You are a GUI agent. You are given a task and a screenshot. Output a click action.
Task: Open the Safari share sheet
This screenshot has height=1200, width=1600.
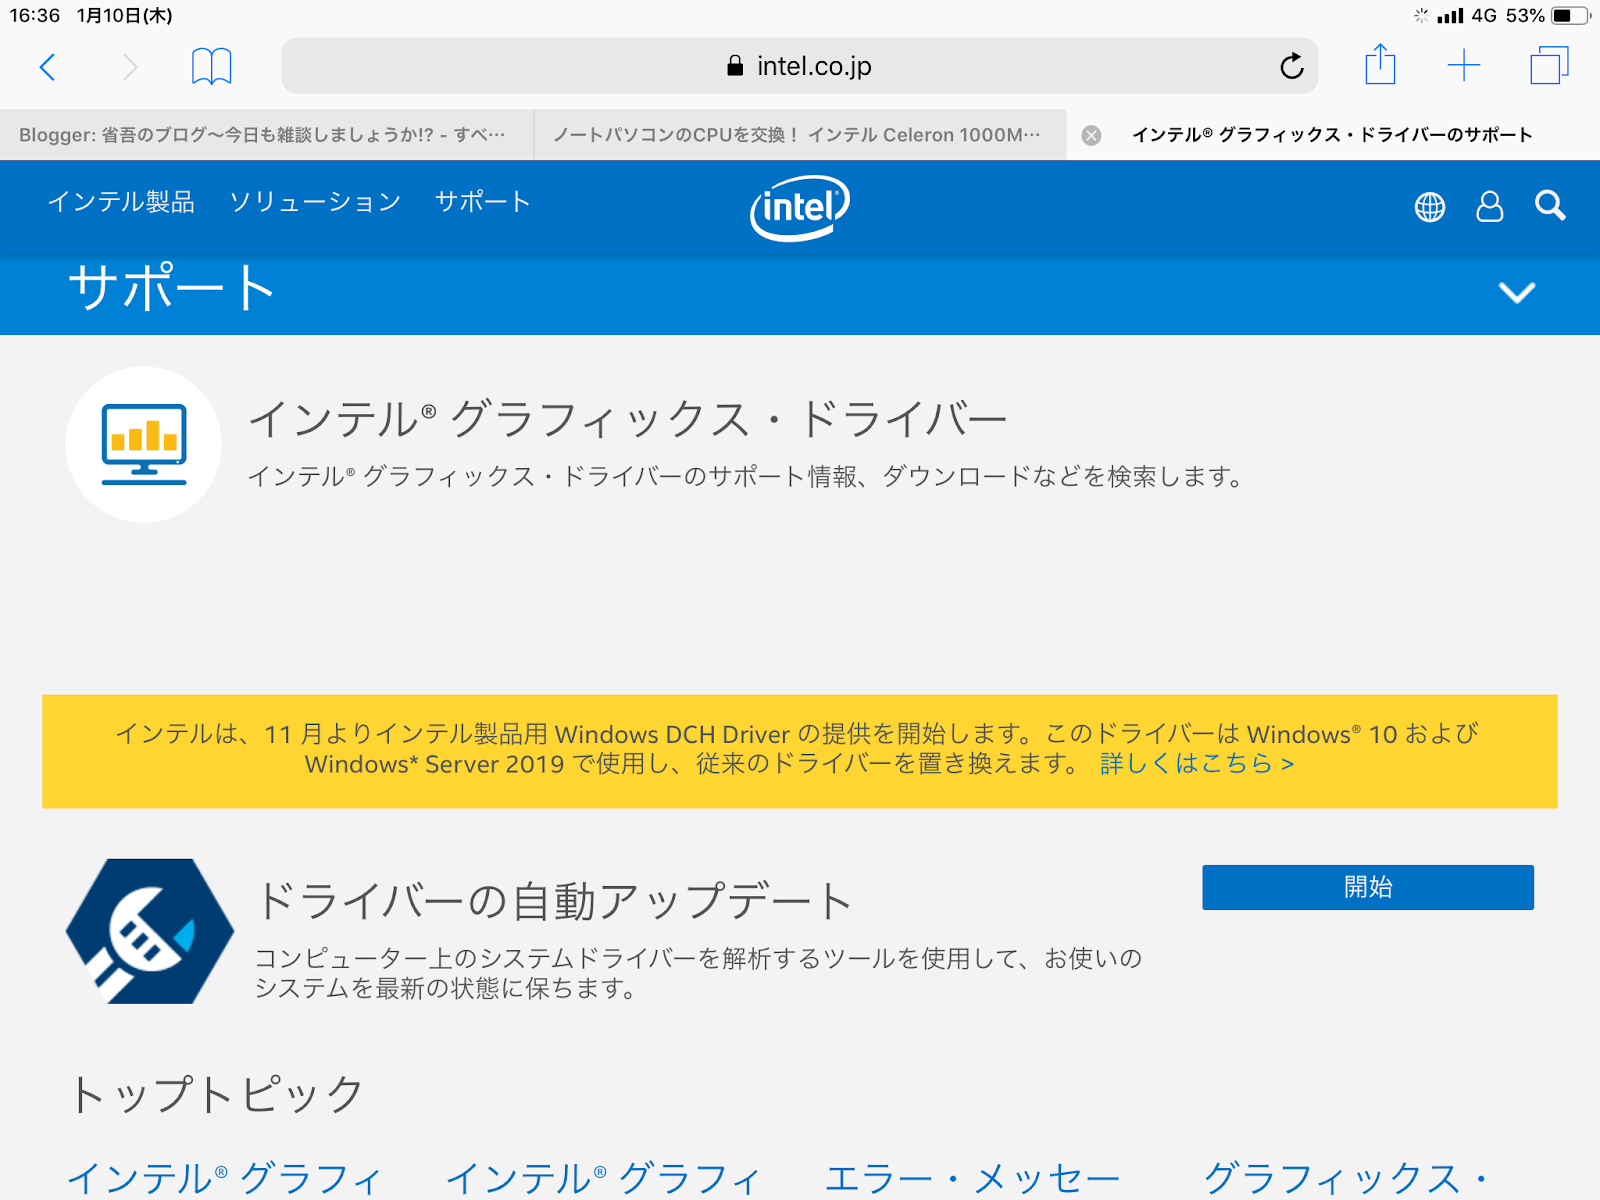1380,64
